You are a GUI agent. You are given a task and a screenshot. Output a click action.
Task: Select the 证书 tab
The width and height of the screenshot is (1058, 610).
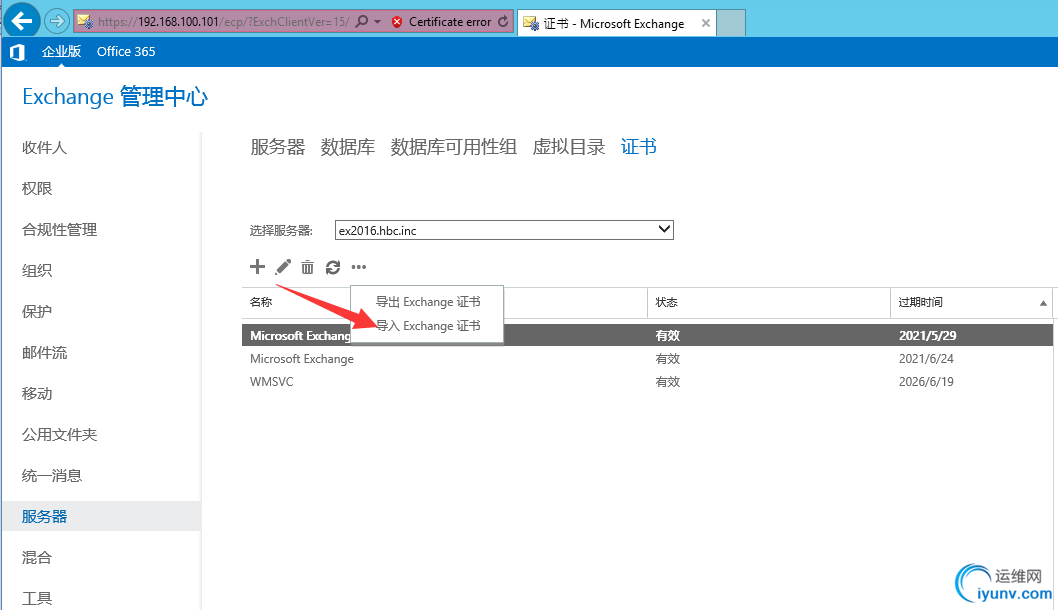[x=638, y=146]
